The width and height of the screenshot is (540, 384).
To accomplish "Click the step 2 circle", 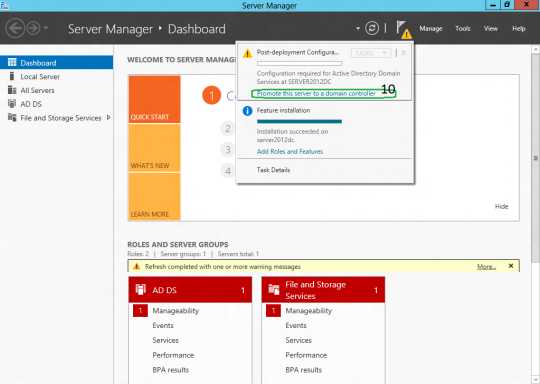I will [x=228, y=129].
